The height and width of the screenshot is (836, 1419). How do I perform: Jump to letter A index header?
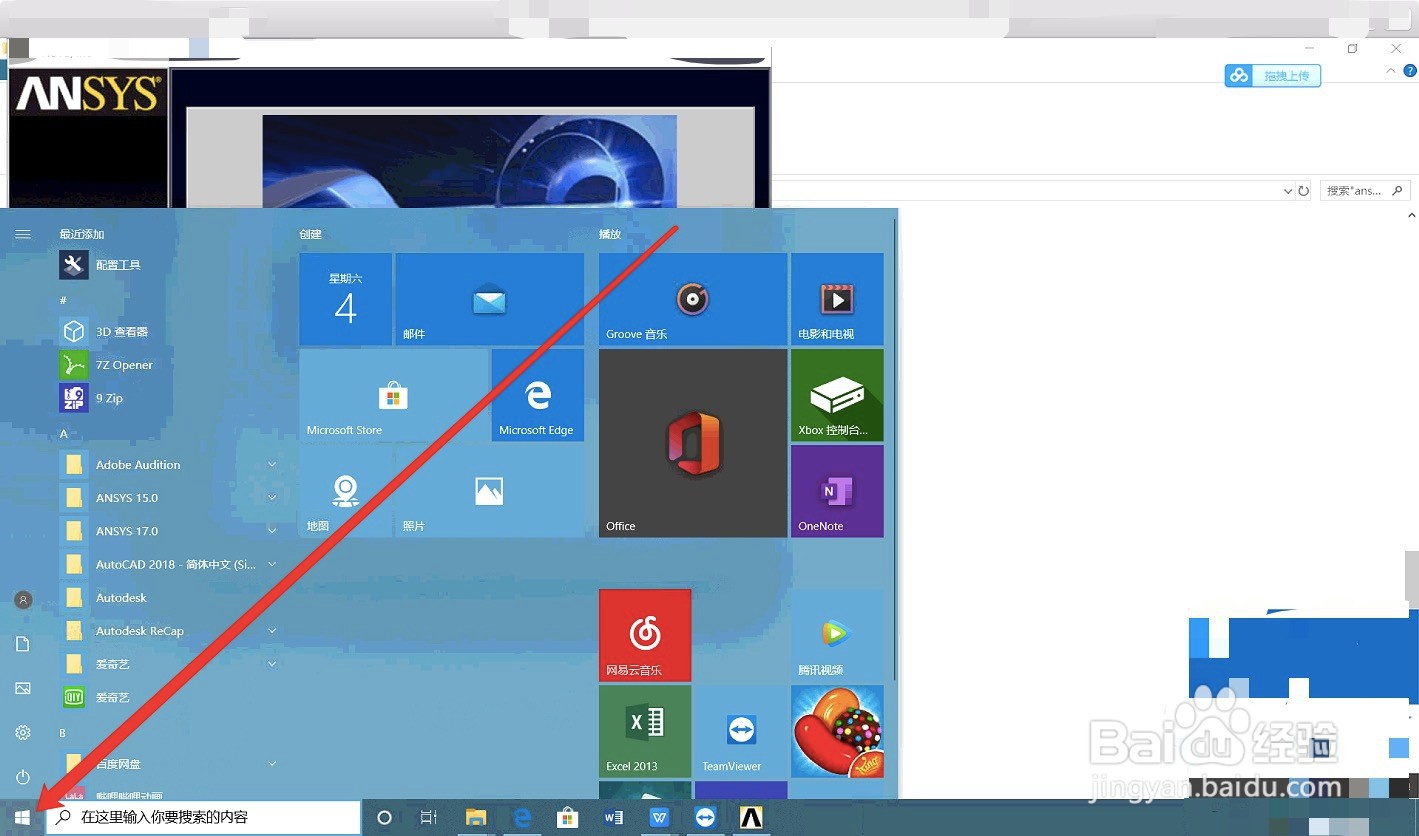64,434
